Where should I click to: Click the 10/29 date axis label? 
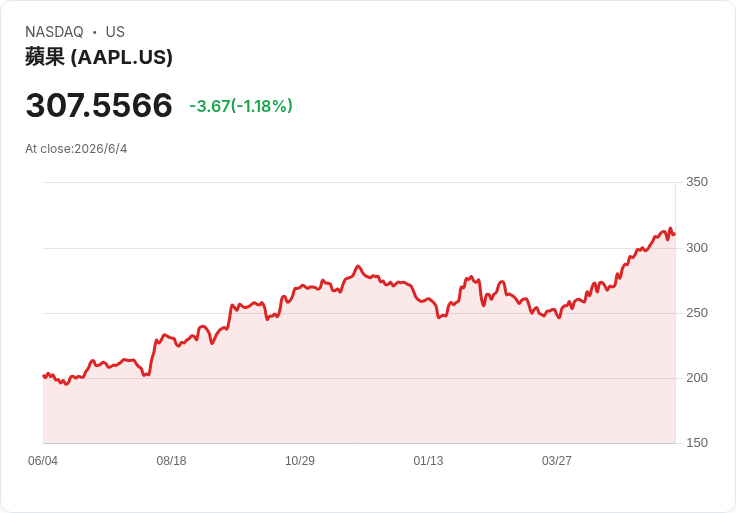tap(300, 460)
